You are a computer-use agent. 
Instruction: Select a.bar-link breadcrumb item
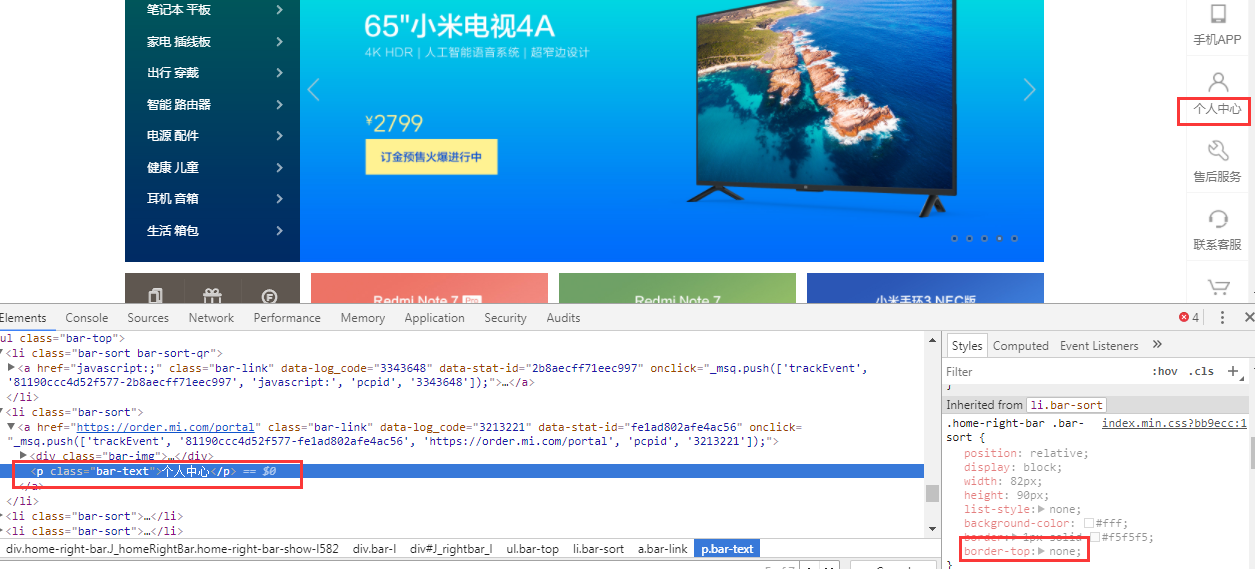tap(662, 549)
